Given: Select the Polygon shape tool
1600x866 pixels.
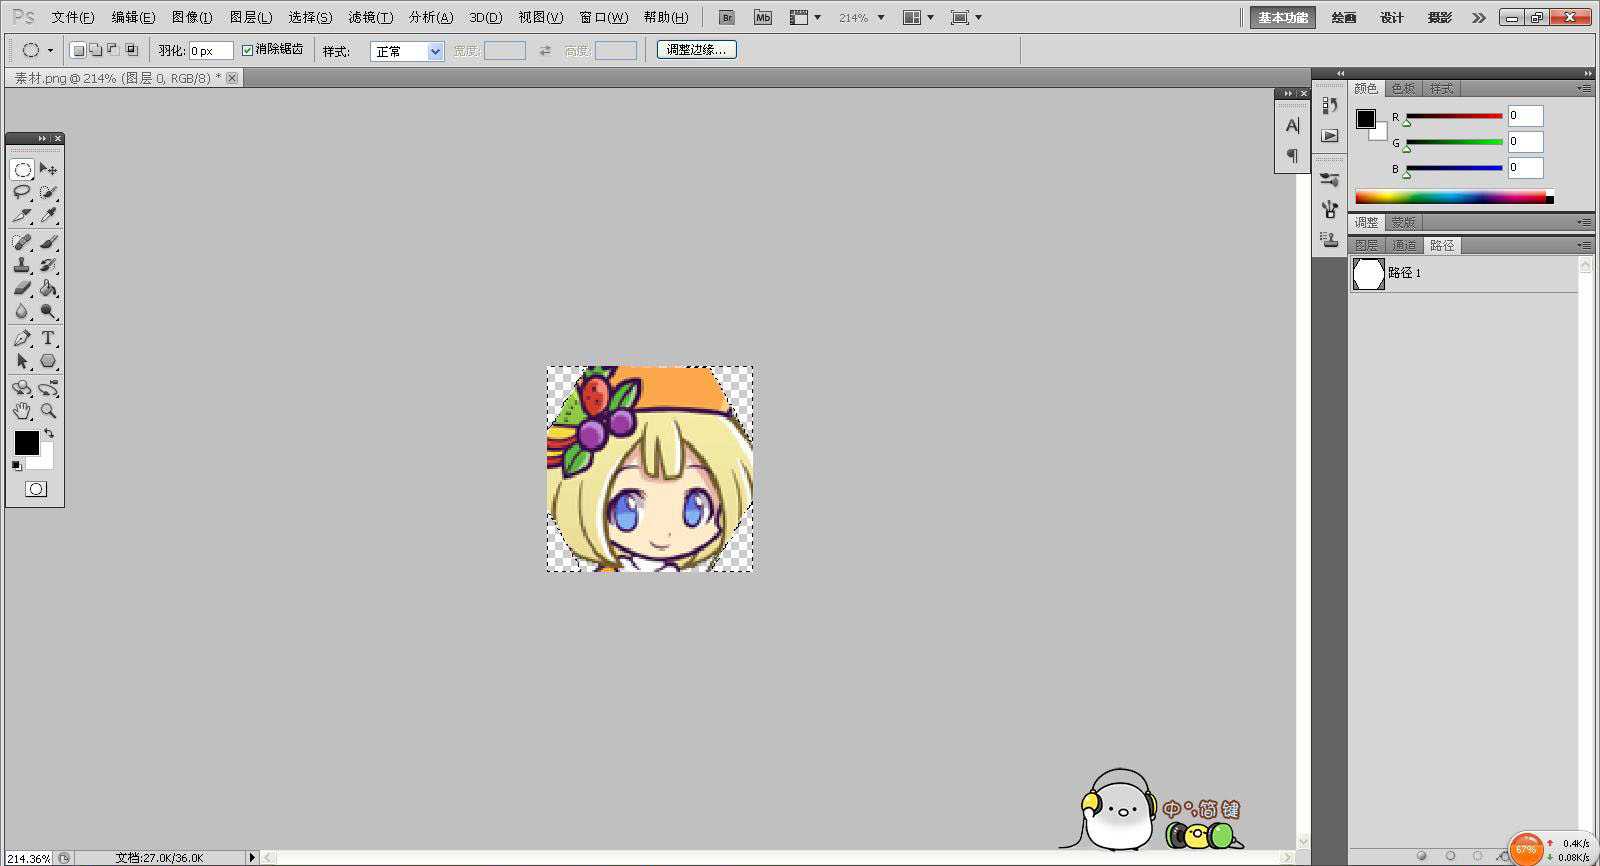Looking at the screenshot, I should (x=48, y=362).
